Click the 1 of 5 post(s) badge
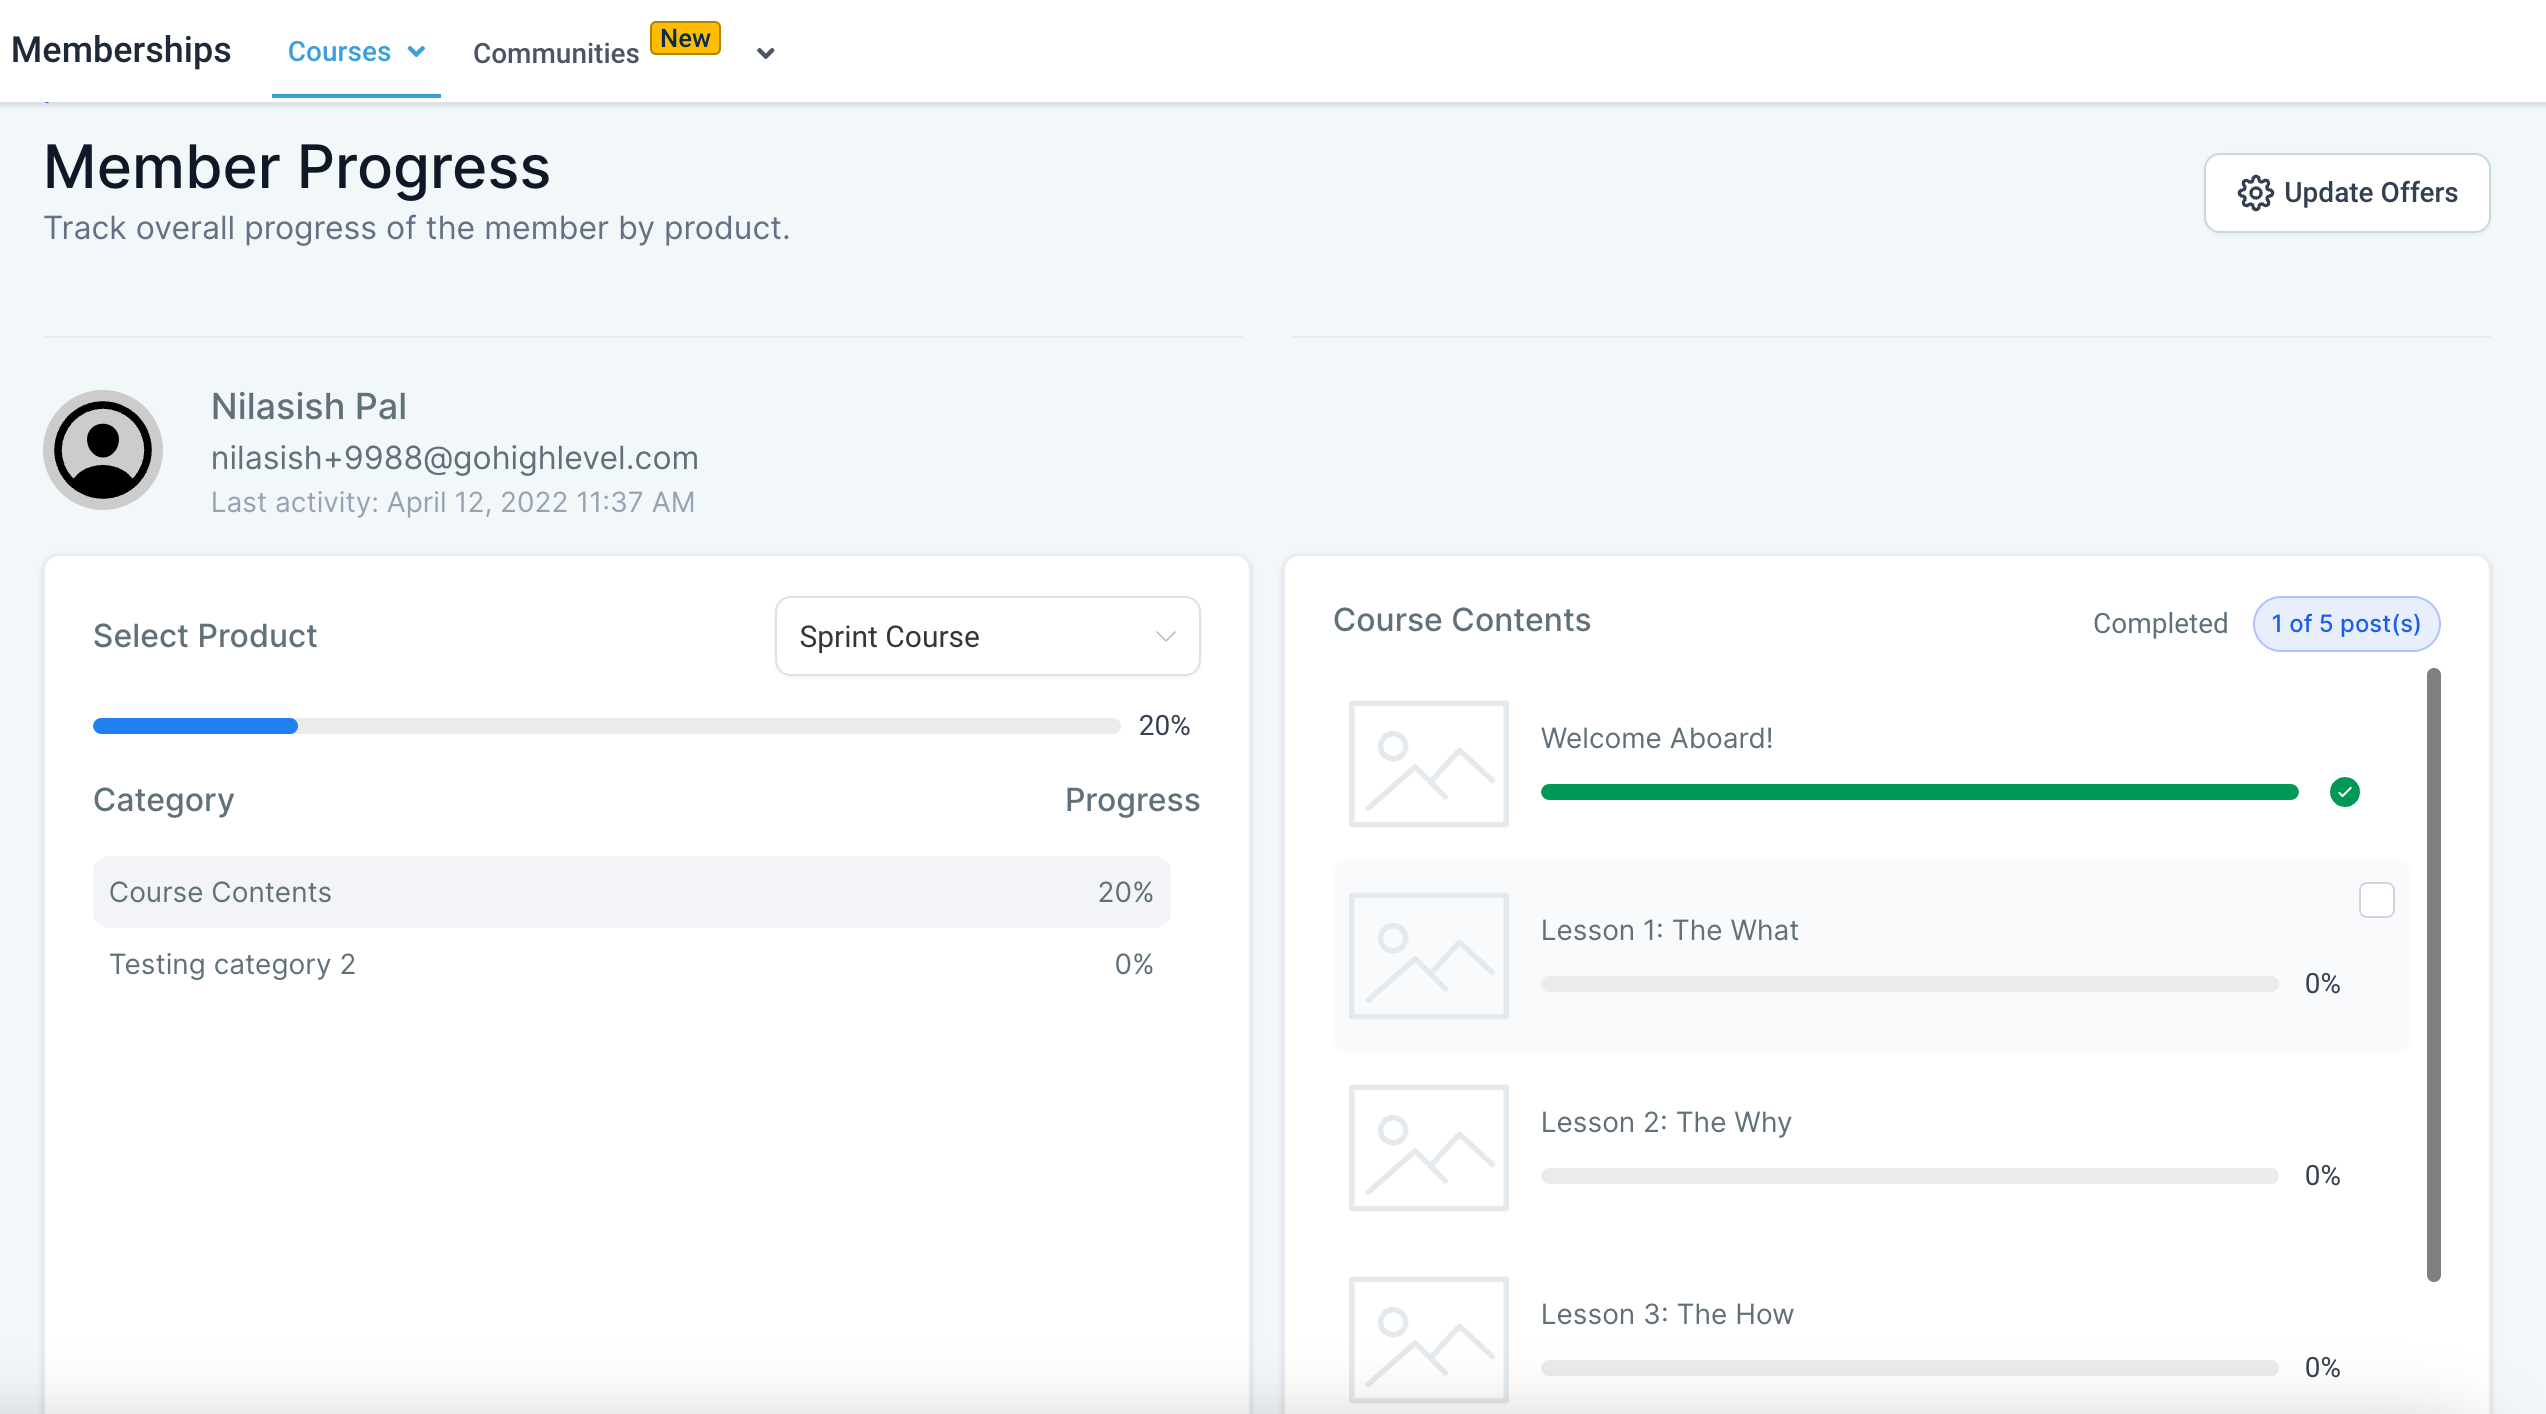Image resolution: width=2546 pixels, height=1414 pixels. [x=2346, y=624]
